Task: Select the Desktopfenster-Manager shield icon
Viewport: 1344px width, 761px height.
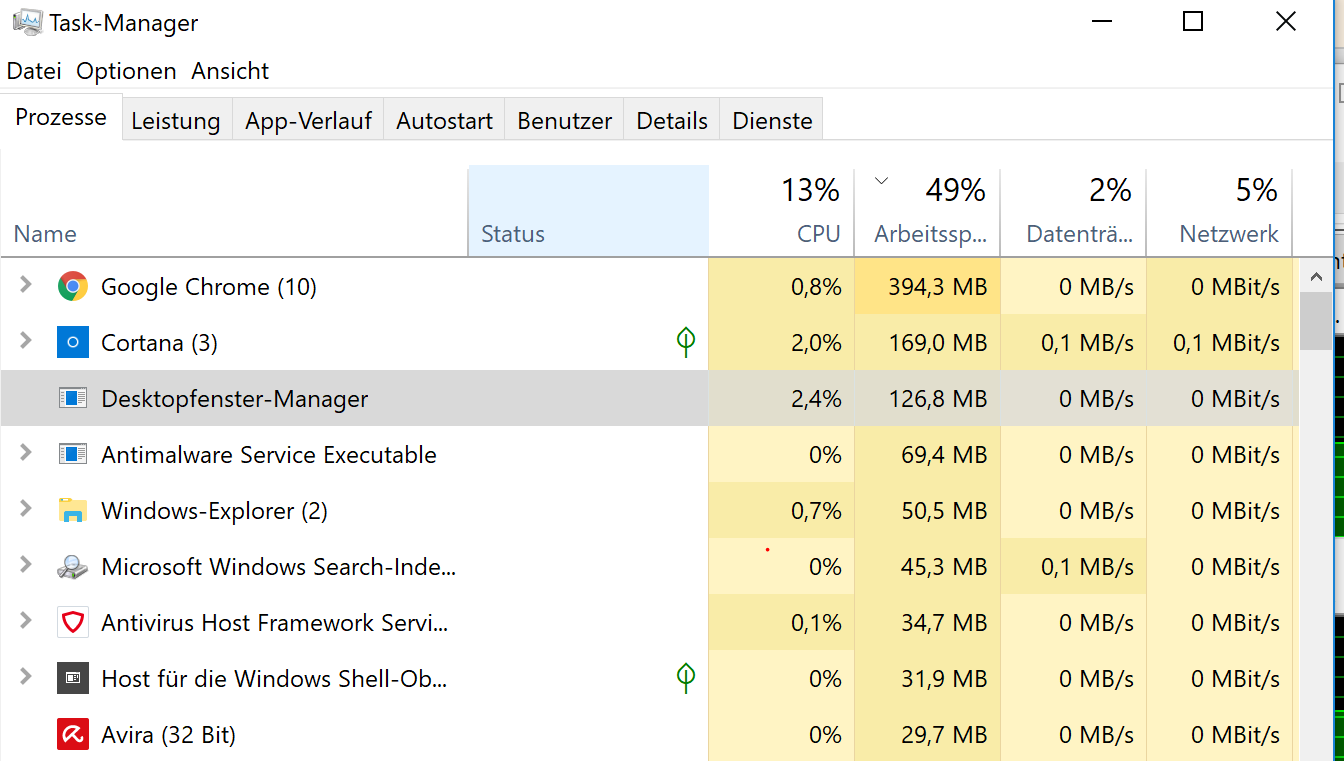Action: click(73, 398)
